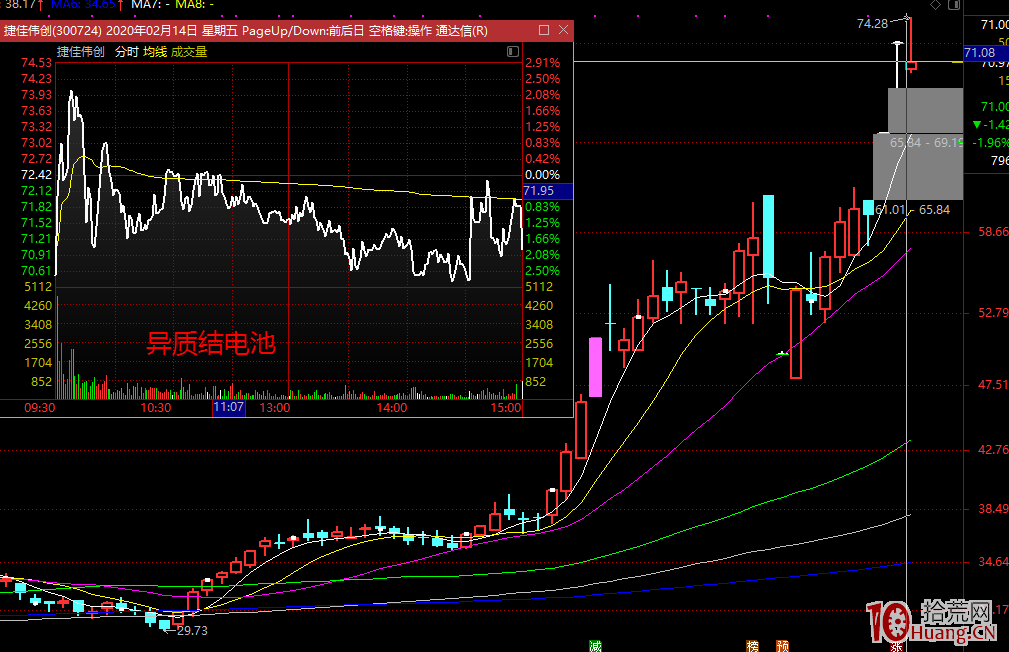
Task: Toggle the intraday popup's side panel icon
Action: (512, 51)
